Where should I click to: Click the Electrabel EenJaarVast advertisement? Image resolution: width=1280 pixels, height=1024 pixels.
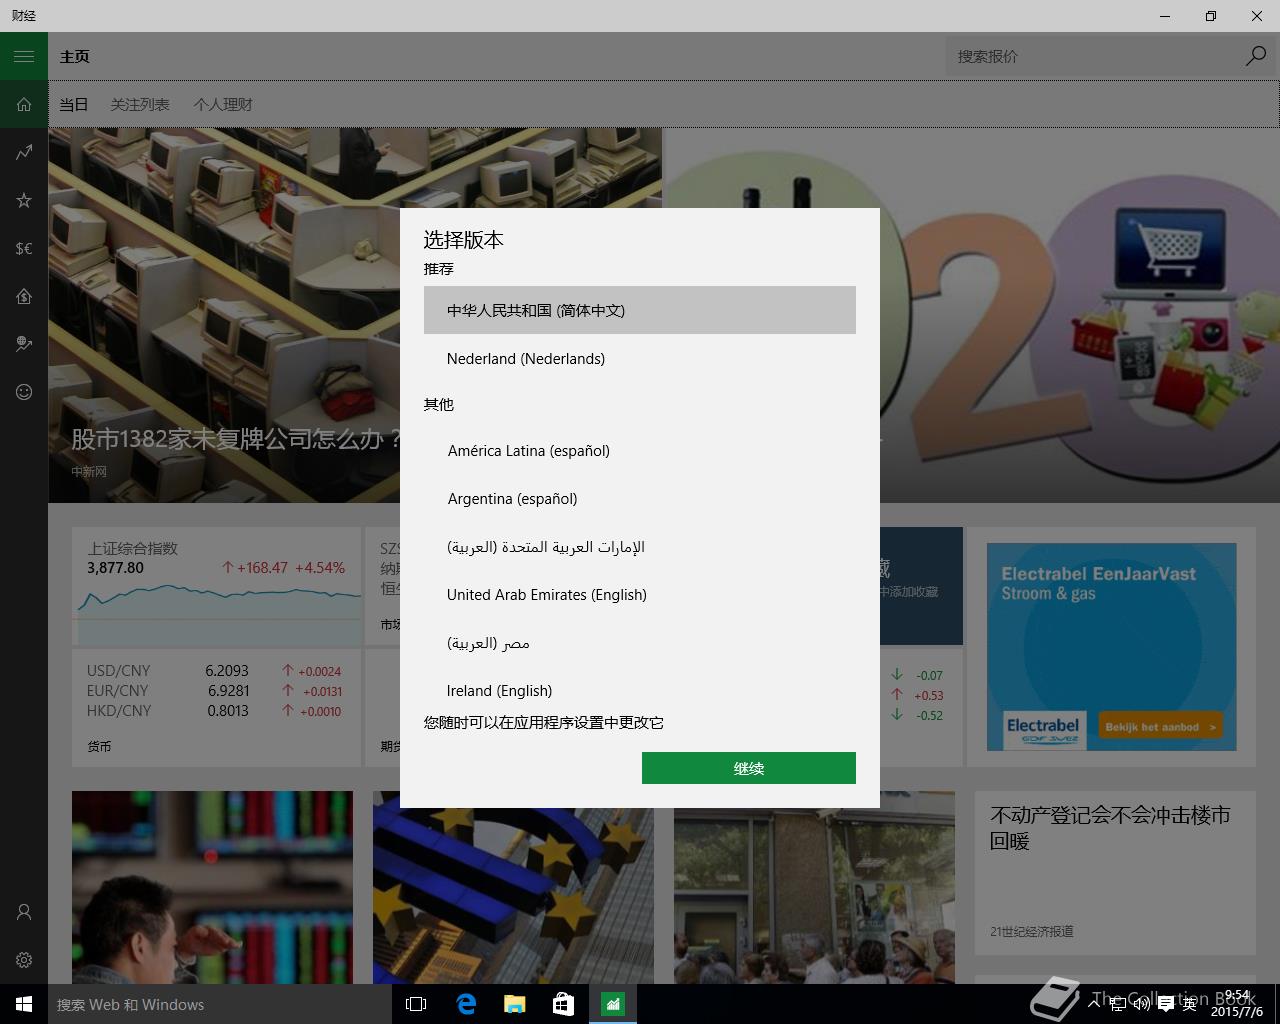click(x=1111, y=647)
